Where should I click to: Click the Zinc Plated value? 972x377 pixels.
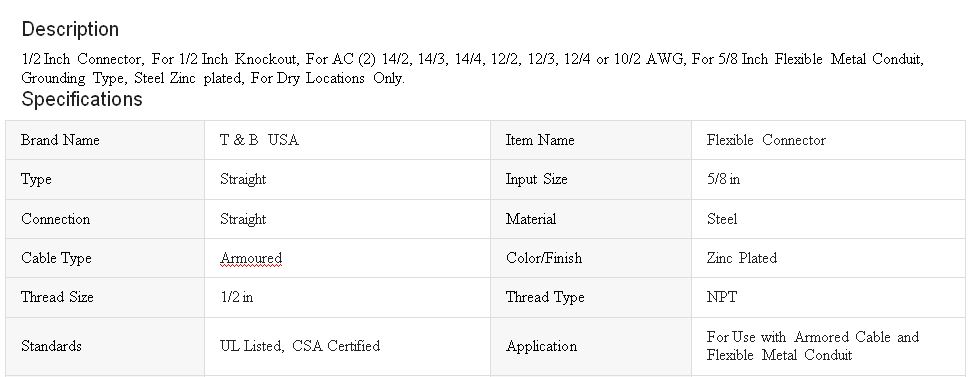pos(741,258)
